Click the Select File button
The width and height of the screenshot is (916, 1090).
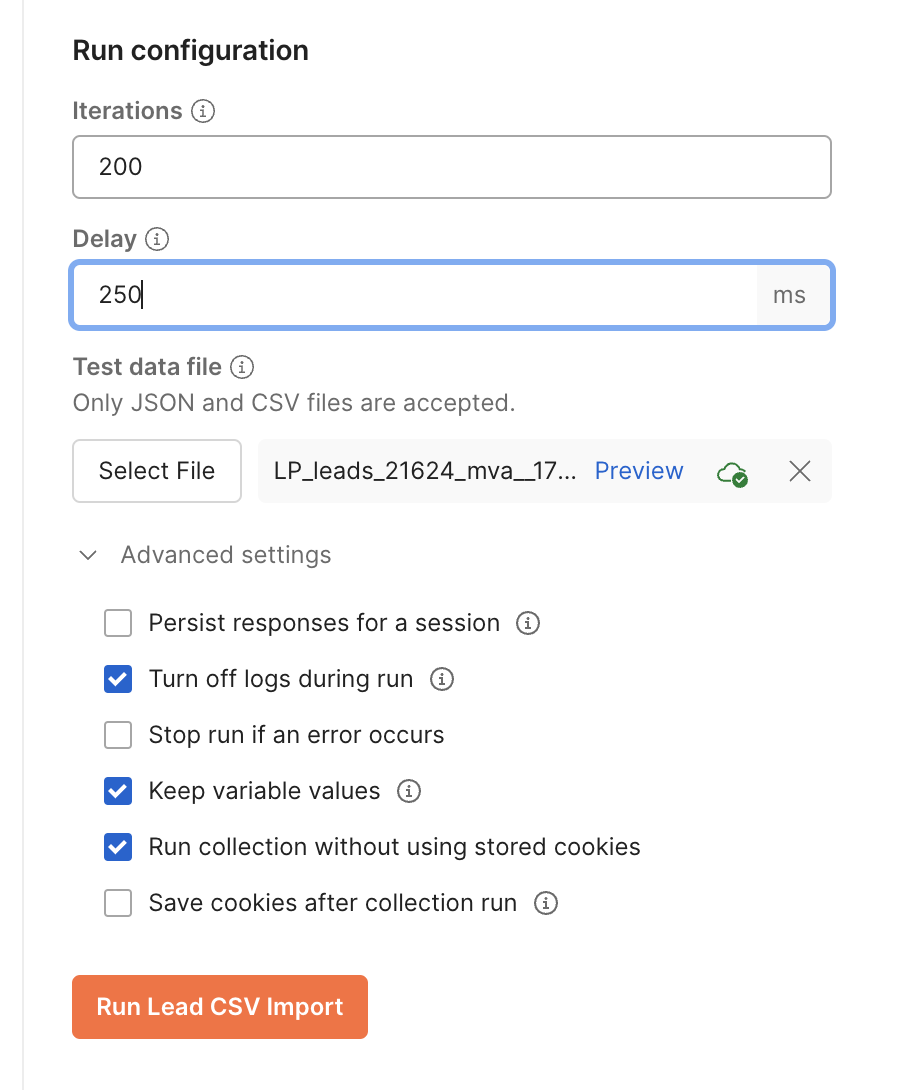[157, 471]
